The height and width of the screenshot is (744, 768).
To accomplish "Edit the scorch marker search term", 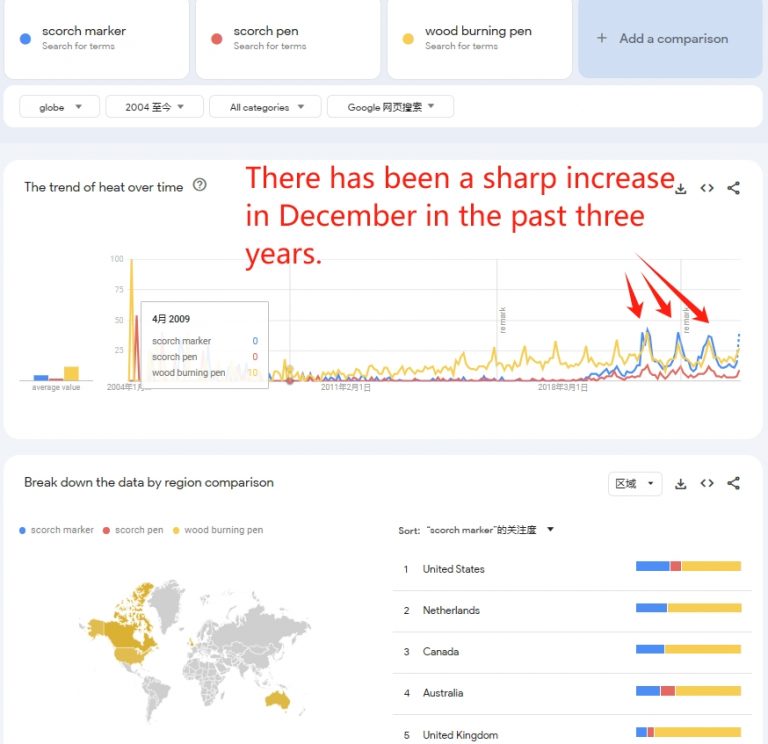I will [96, 38].
